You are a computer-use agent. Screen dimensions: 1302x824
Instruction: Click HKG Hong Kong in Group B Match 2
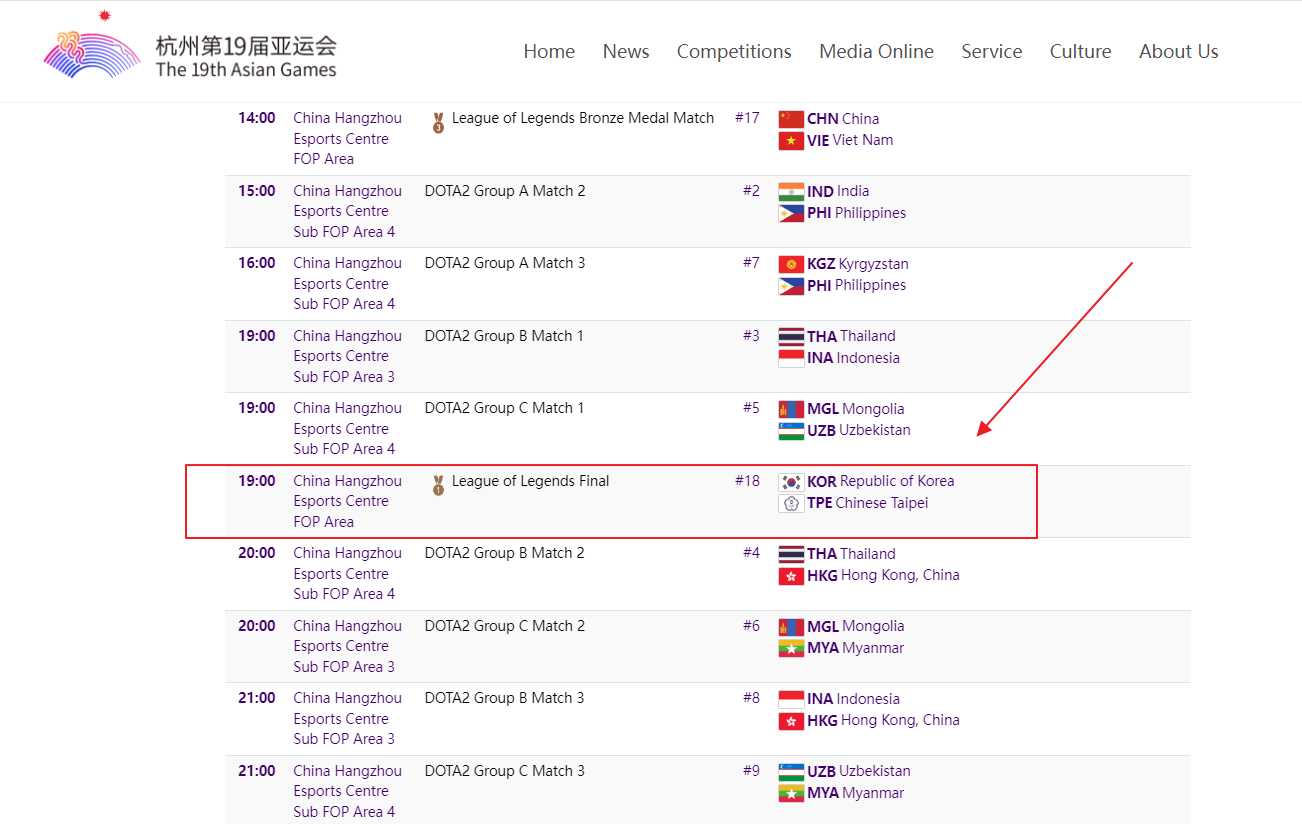point(883,575)
